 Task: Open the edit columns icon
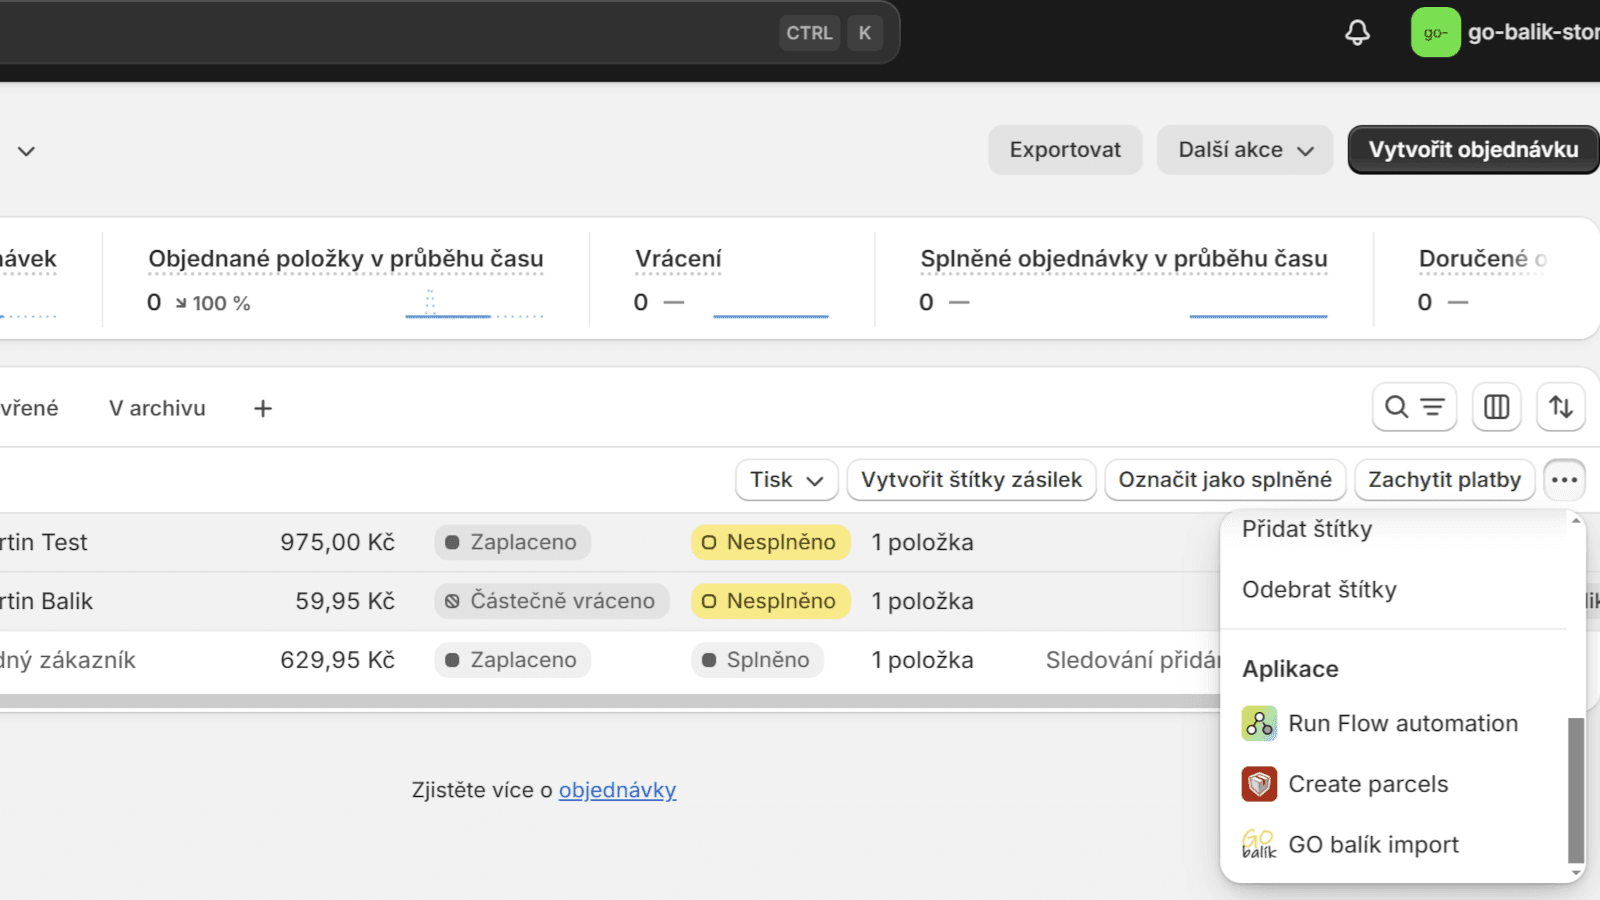1496,407
